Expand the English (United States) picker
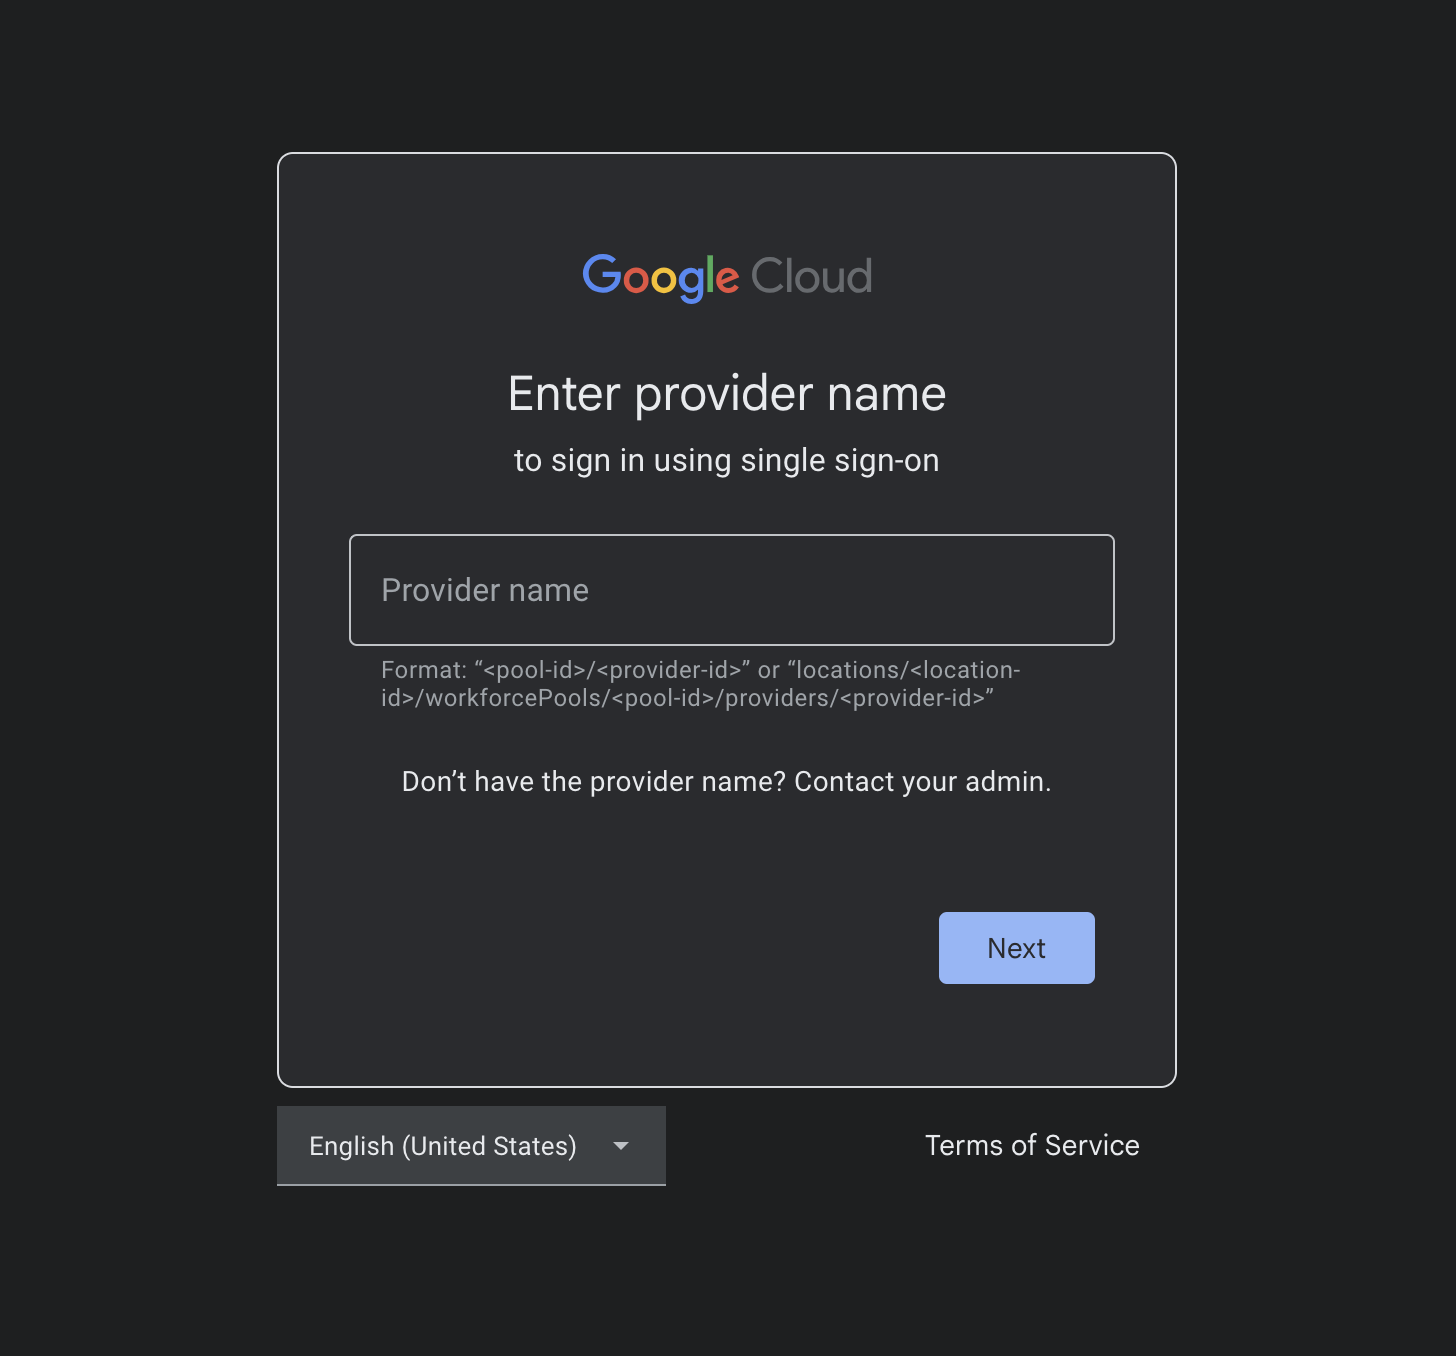This screenshot has width=1456, height=1356. (471, 1146)
